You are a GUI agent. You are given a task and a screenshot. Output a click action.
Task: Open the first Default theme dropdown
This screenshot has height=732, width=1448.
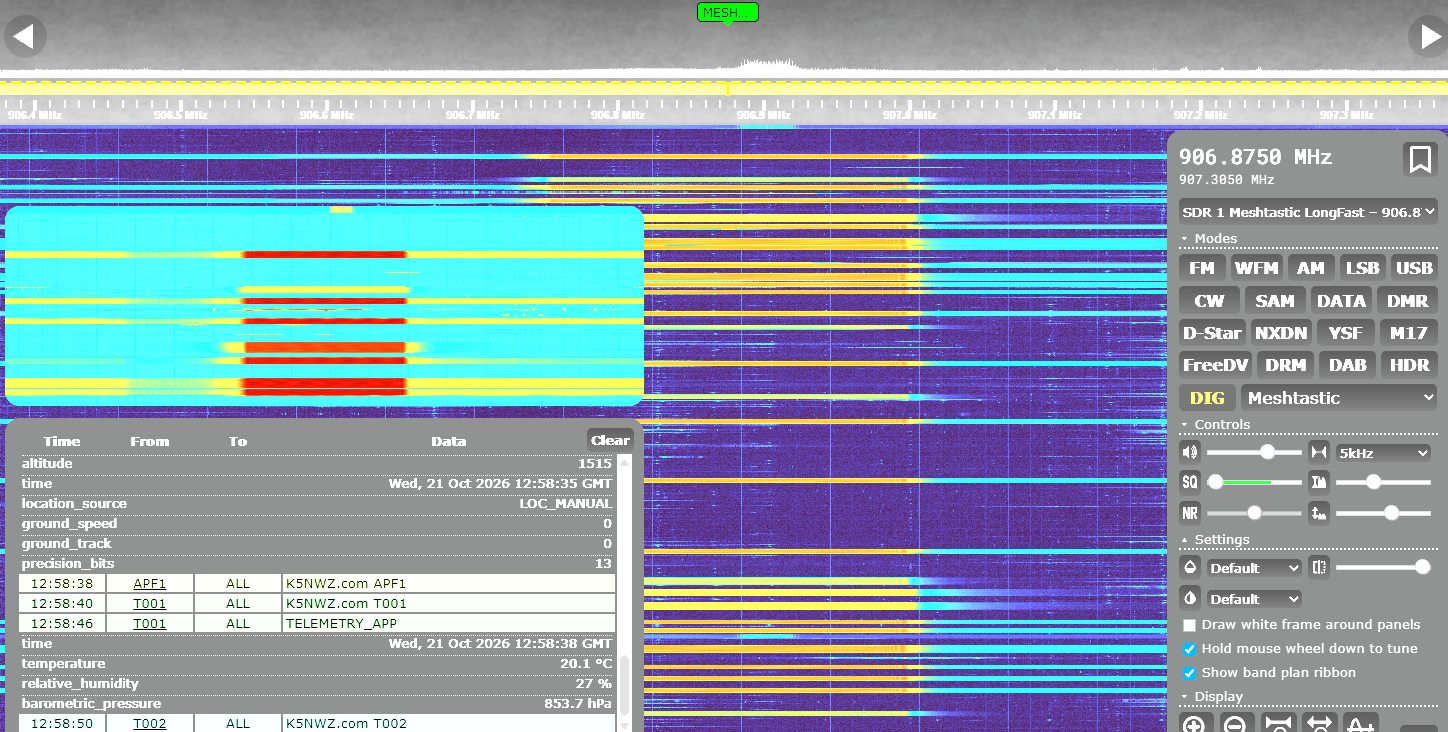pos(1254,568)
